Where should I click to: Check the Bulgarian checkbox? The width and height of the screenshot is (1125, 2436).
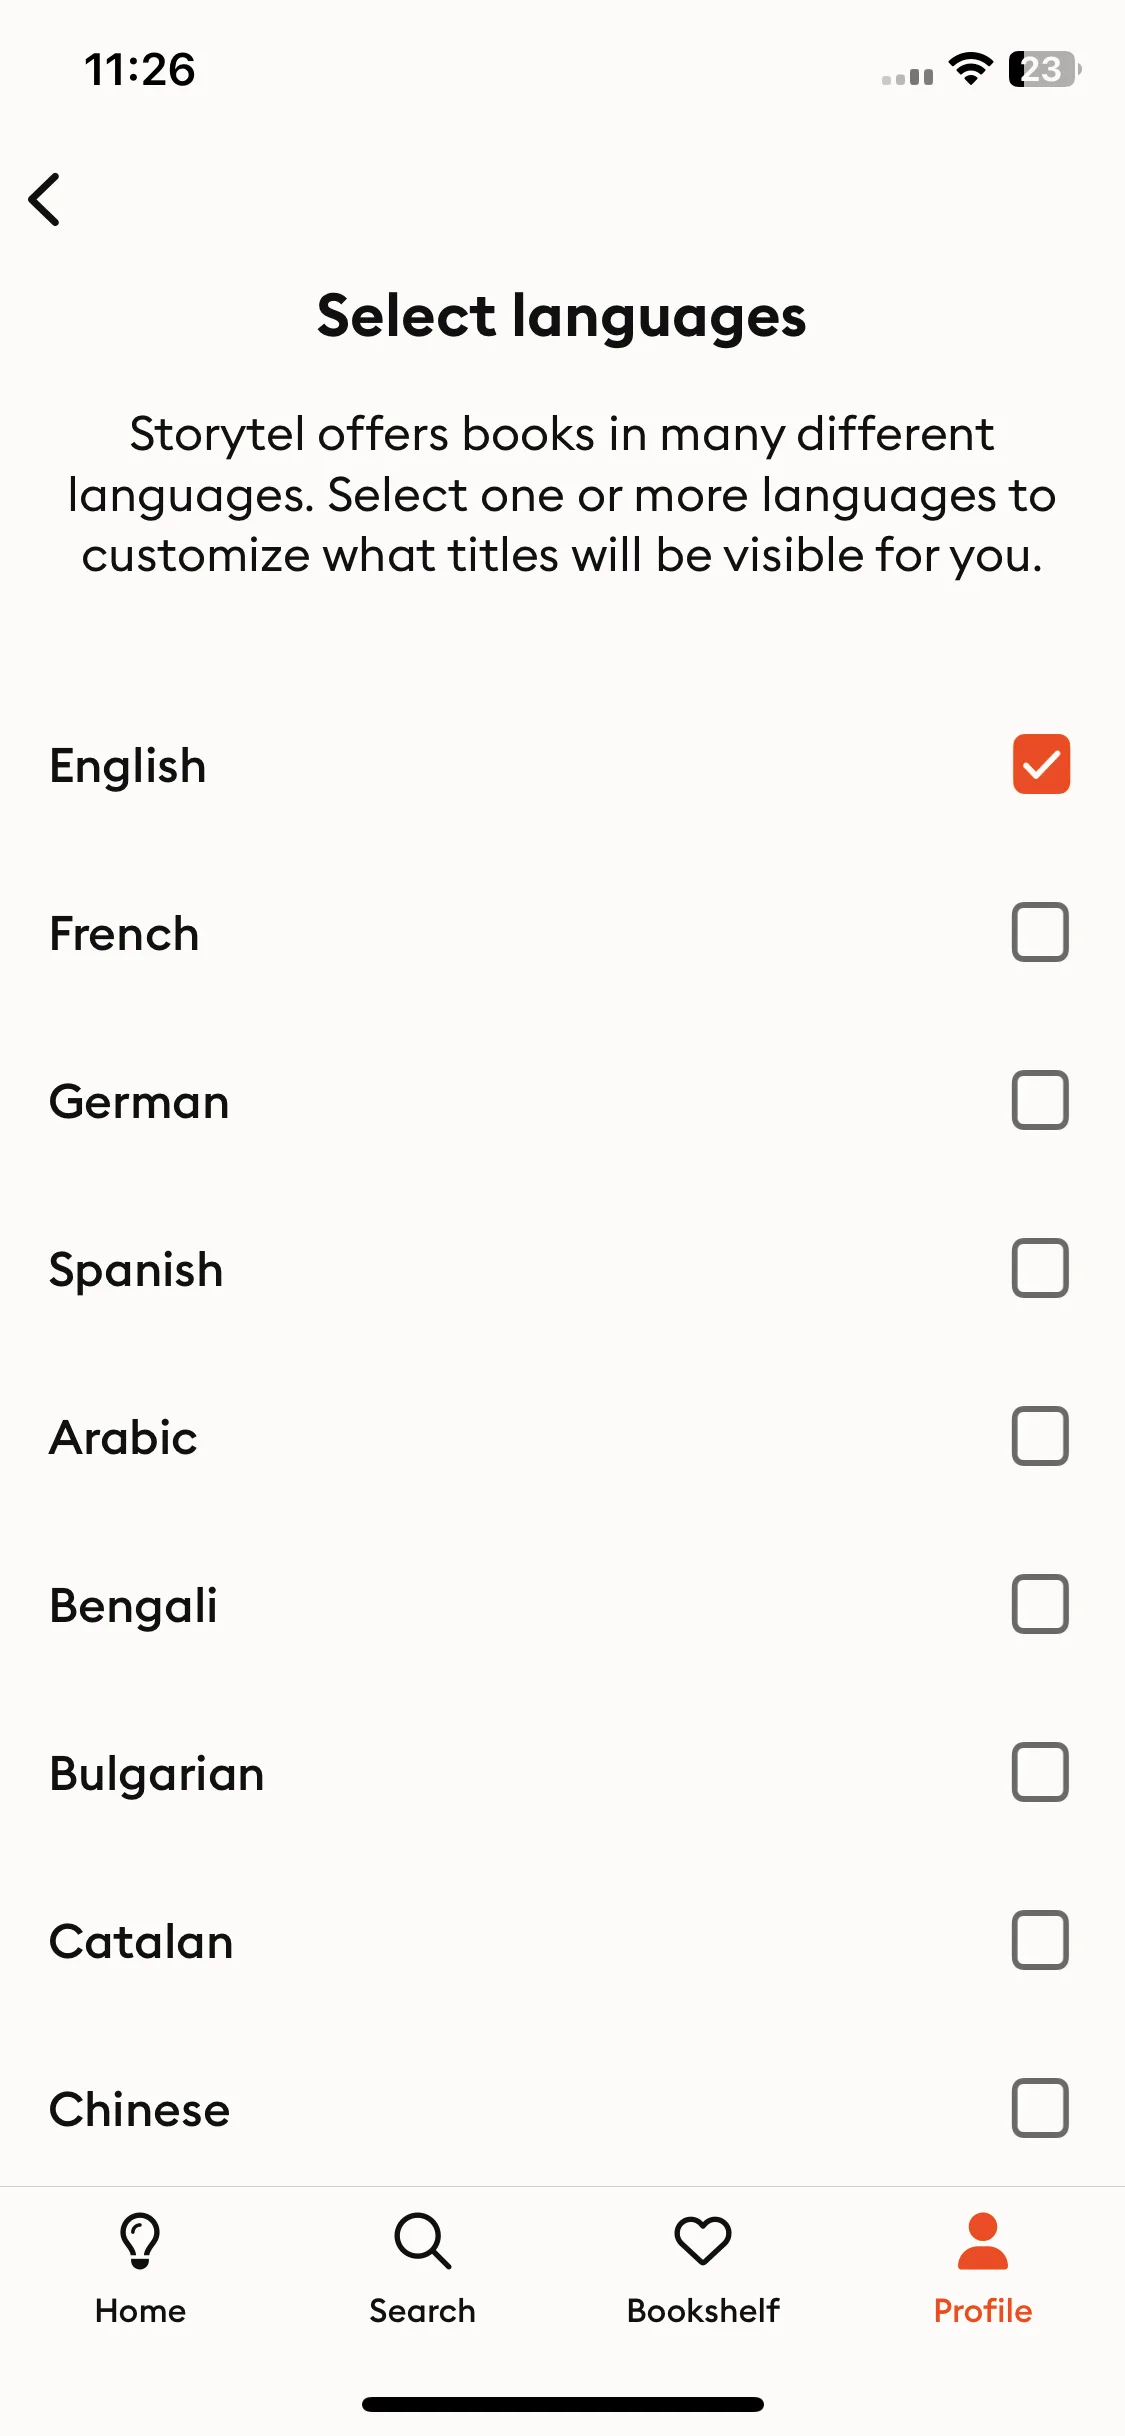pos(1041,1772)
